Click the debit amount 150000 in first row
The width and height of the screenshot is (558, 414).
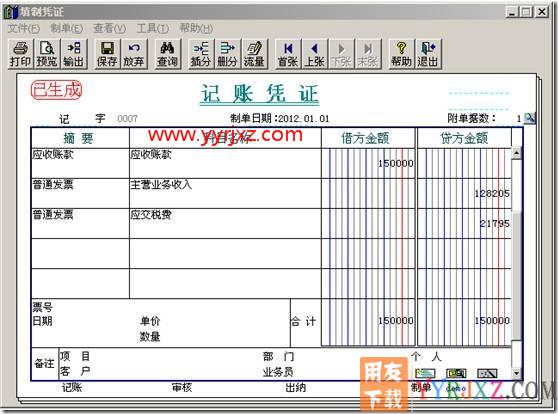tap(396, 163)
